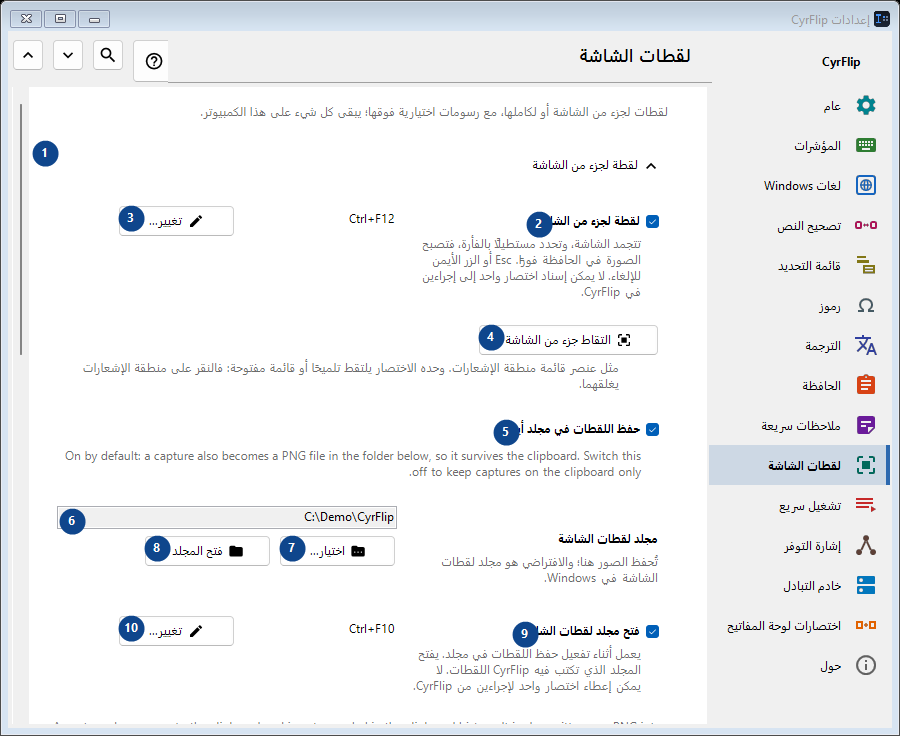The width and height of the screenshot is (900, 736).
Task: Select the لغات Windows globe icon
Action: tap(866, 185)
